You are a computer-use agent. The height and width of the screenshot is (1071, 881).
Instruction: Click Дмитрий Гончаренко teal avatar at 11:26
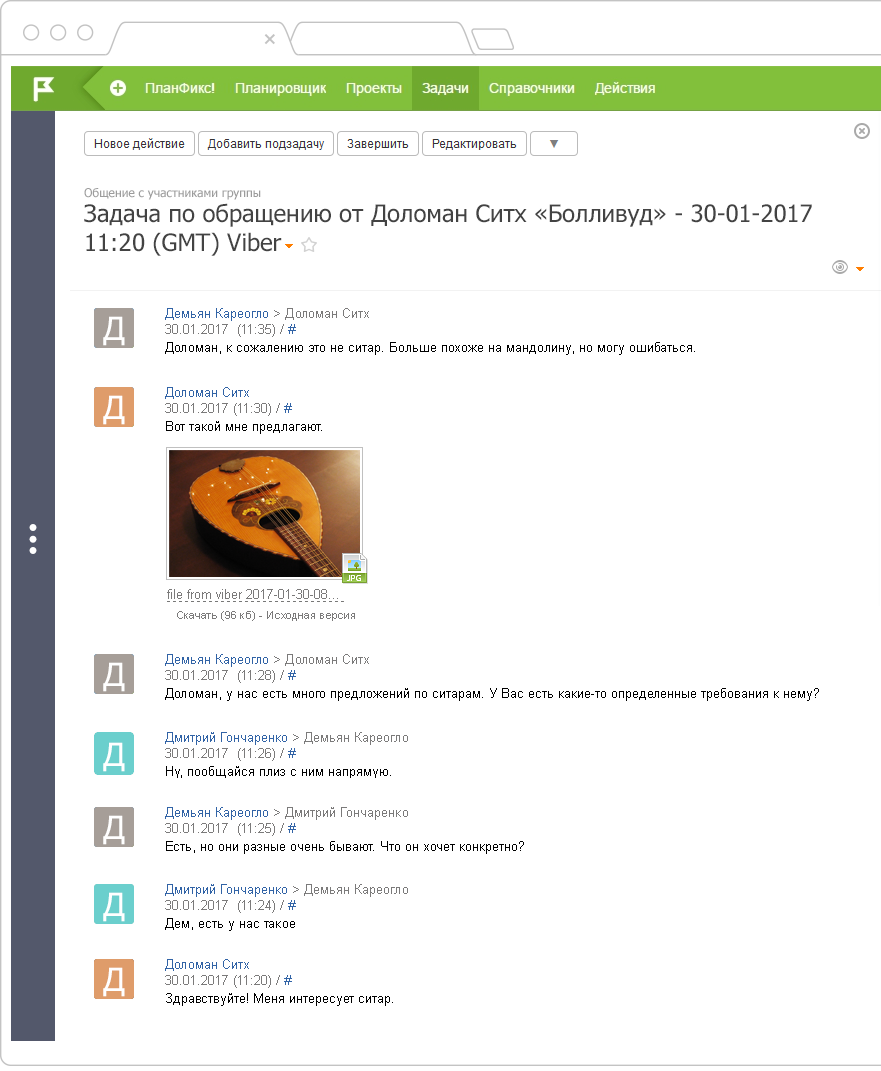click(x=114, y=752)
